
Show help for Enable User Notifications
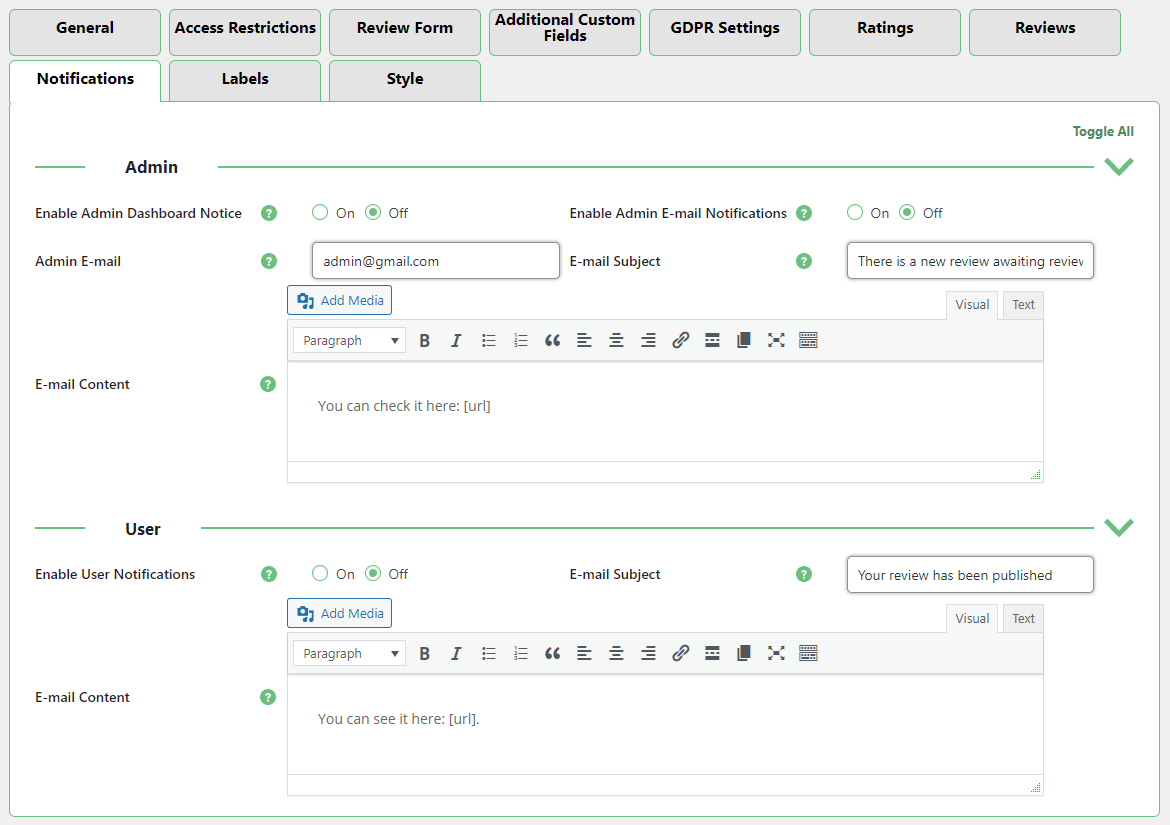tap(269, 574)
